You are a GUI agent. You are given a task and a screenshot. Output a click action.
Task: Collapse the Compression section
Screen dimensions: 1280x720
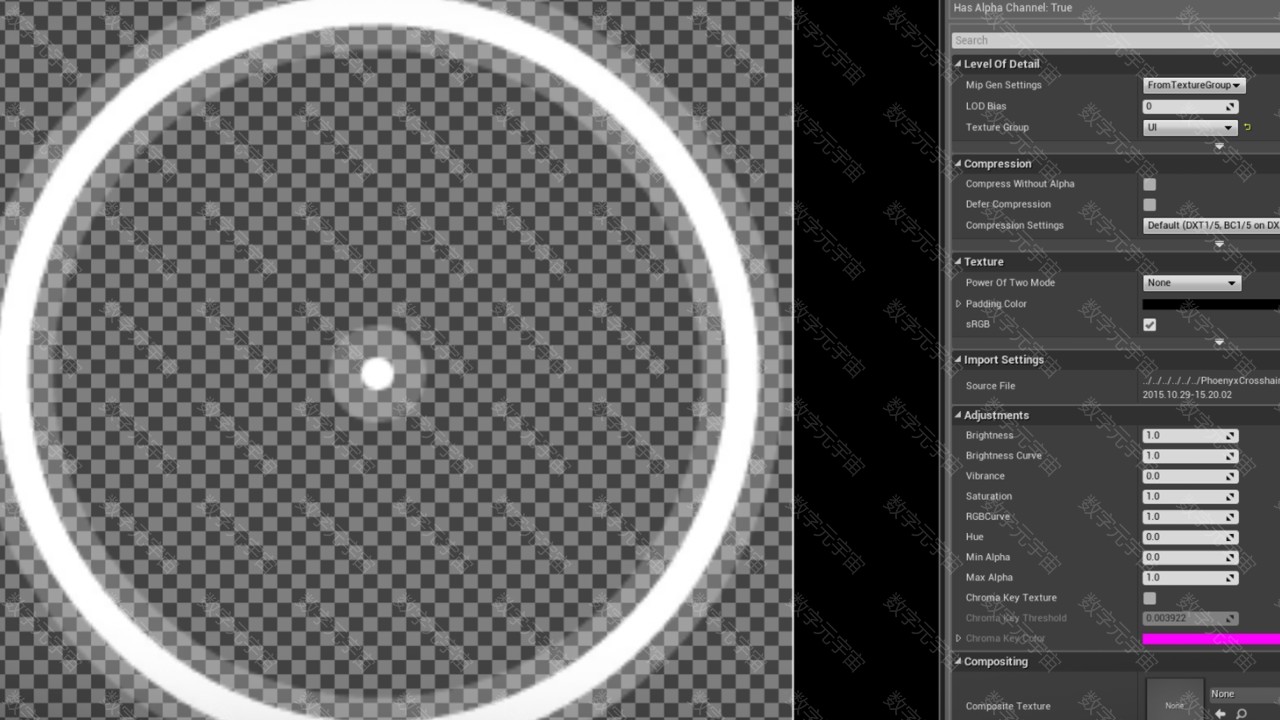(x=958, y=164)
